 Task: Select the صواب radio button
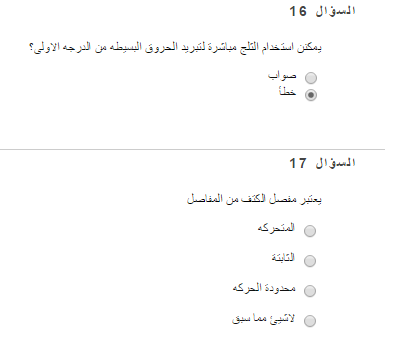[x=311, y=78]
